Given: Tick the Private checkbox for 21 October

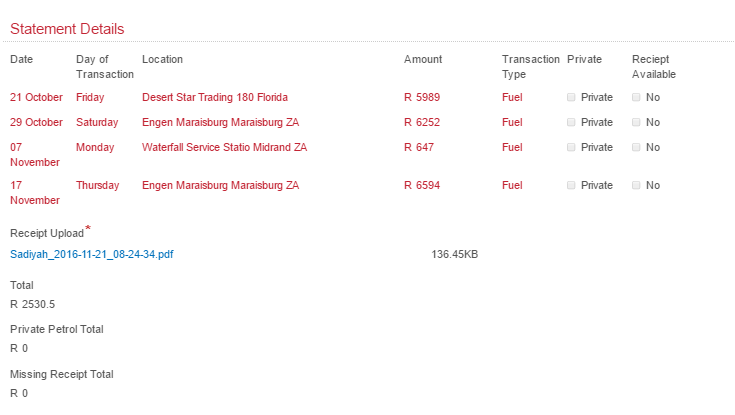Looking at the screenshot, I should click(571, 98).
